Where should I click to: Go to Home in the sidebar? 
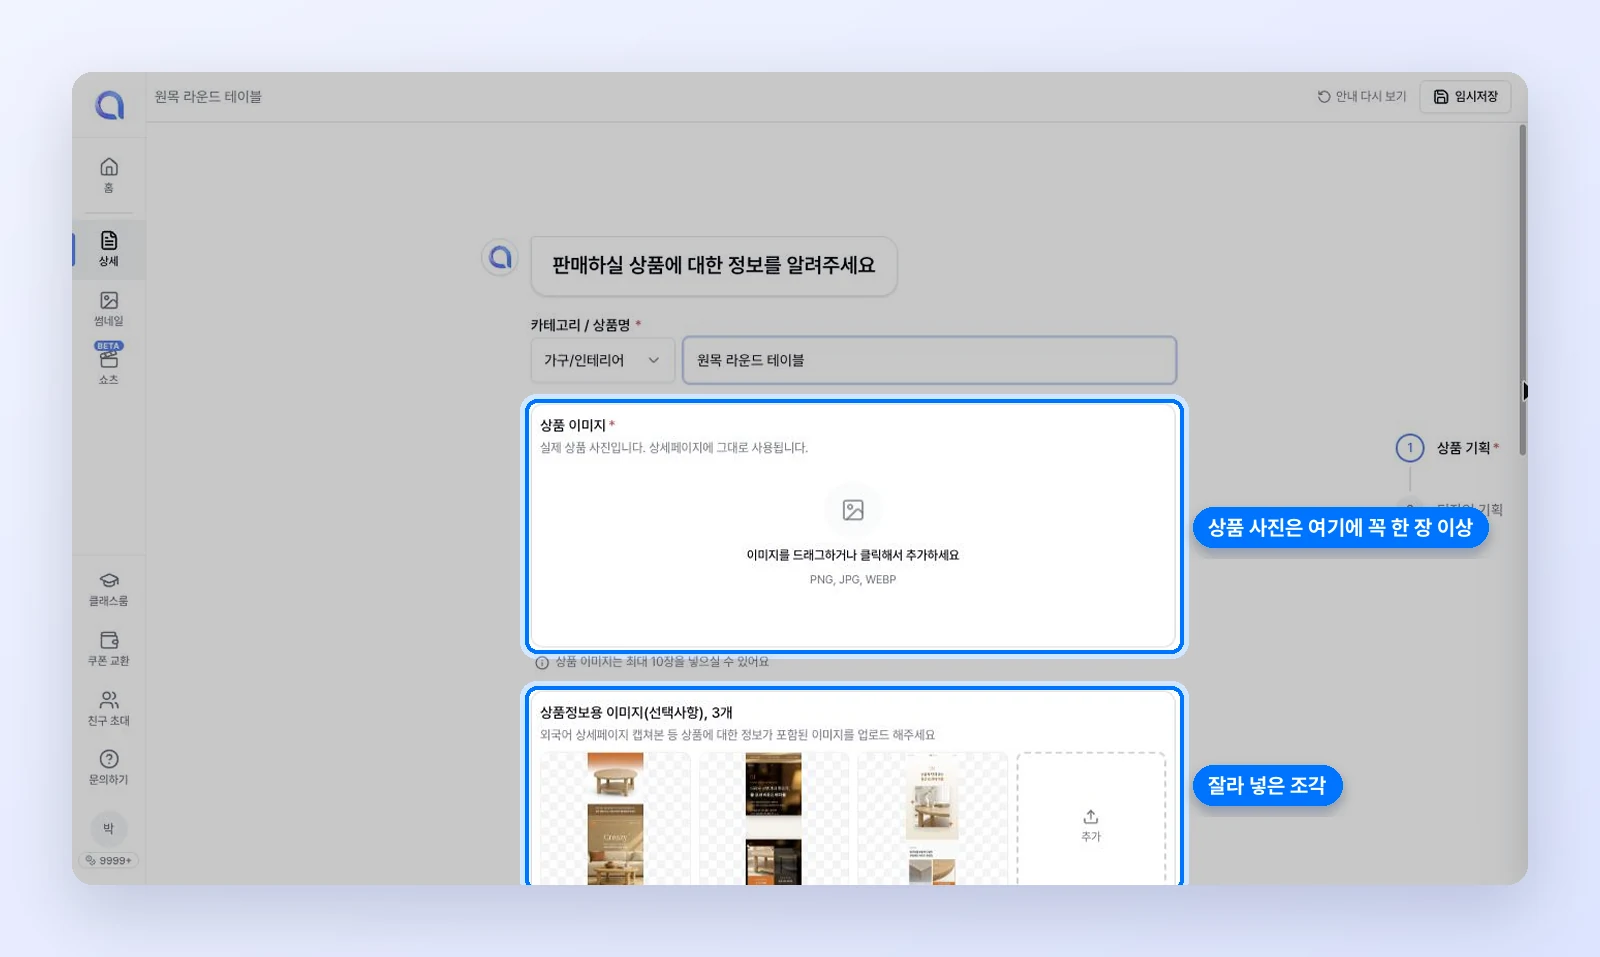(109, 174)
